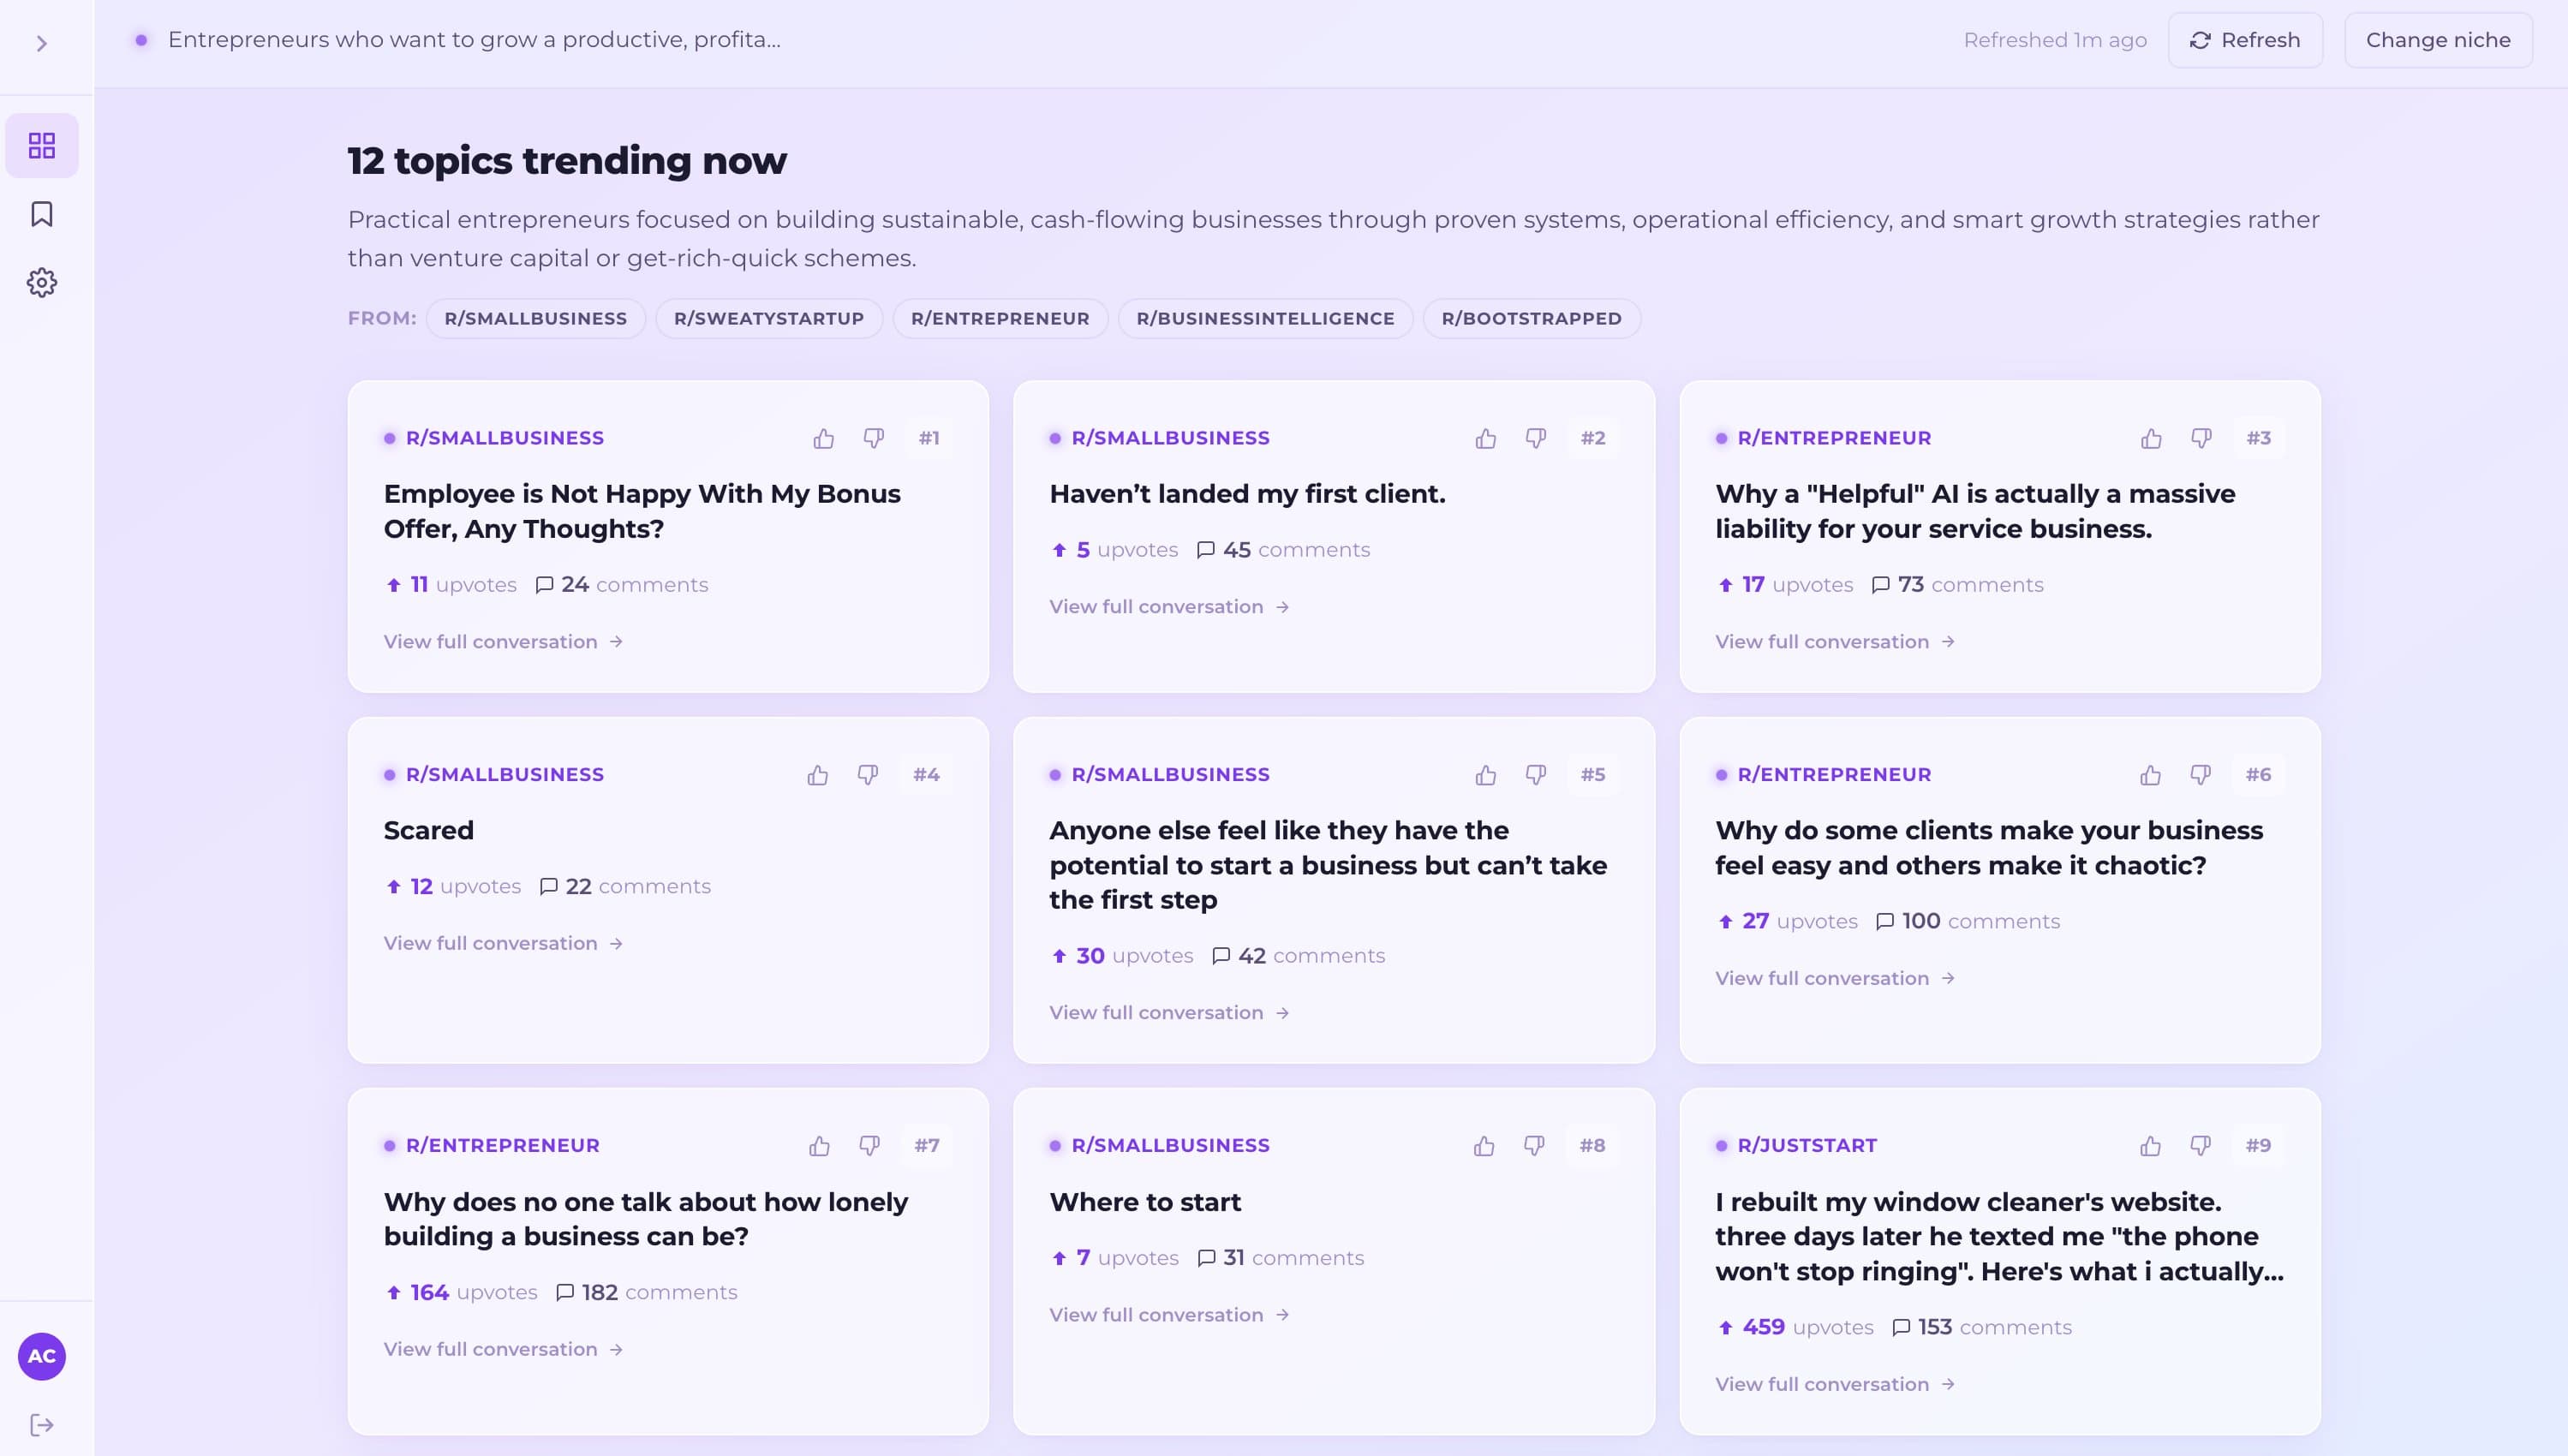This screenshot has height=1456, width=2568.
Task: Open saved bookmarks from the sidebar
Action: tap(42, 214)
